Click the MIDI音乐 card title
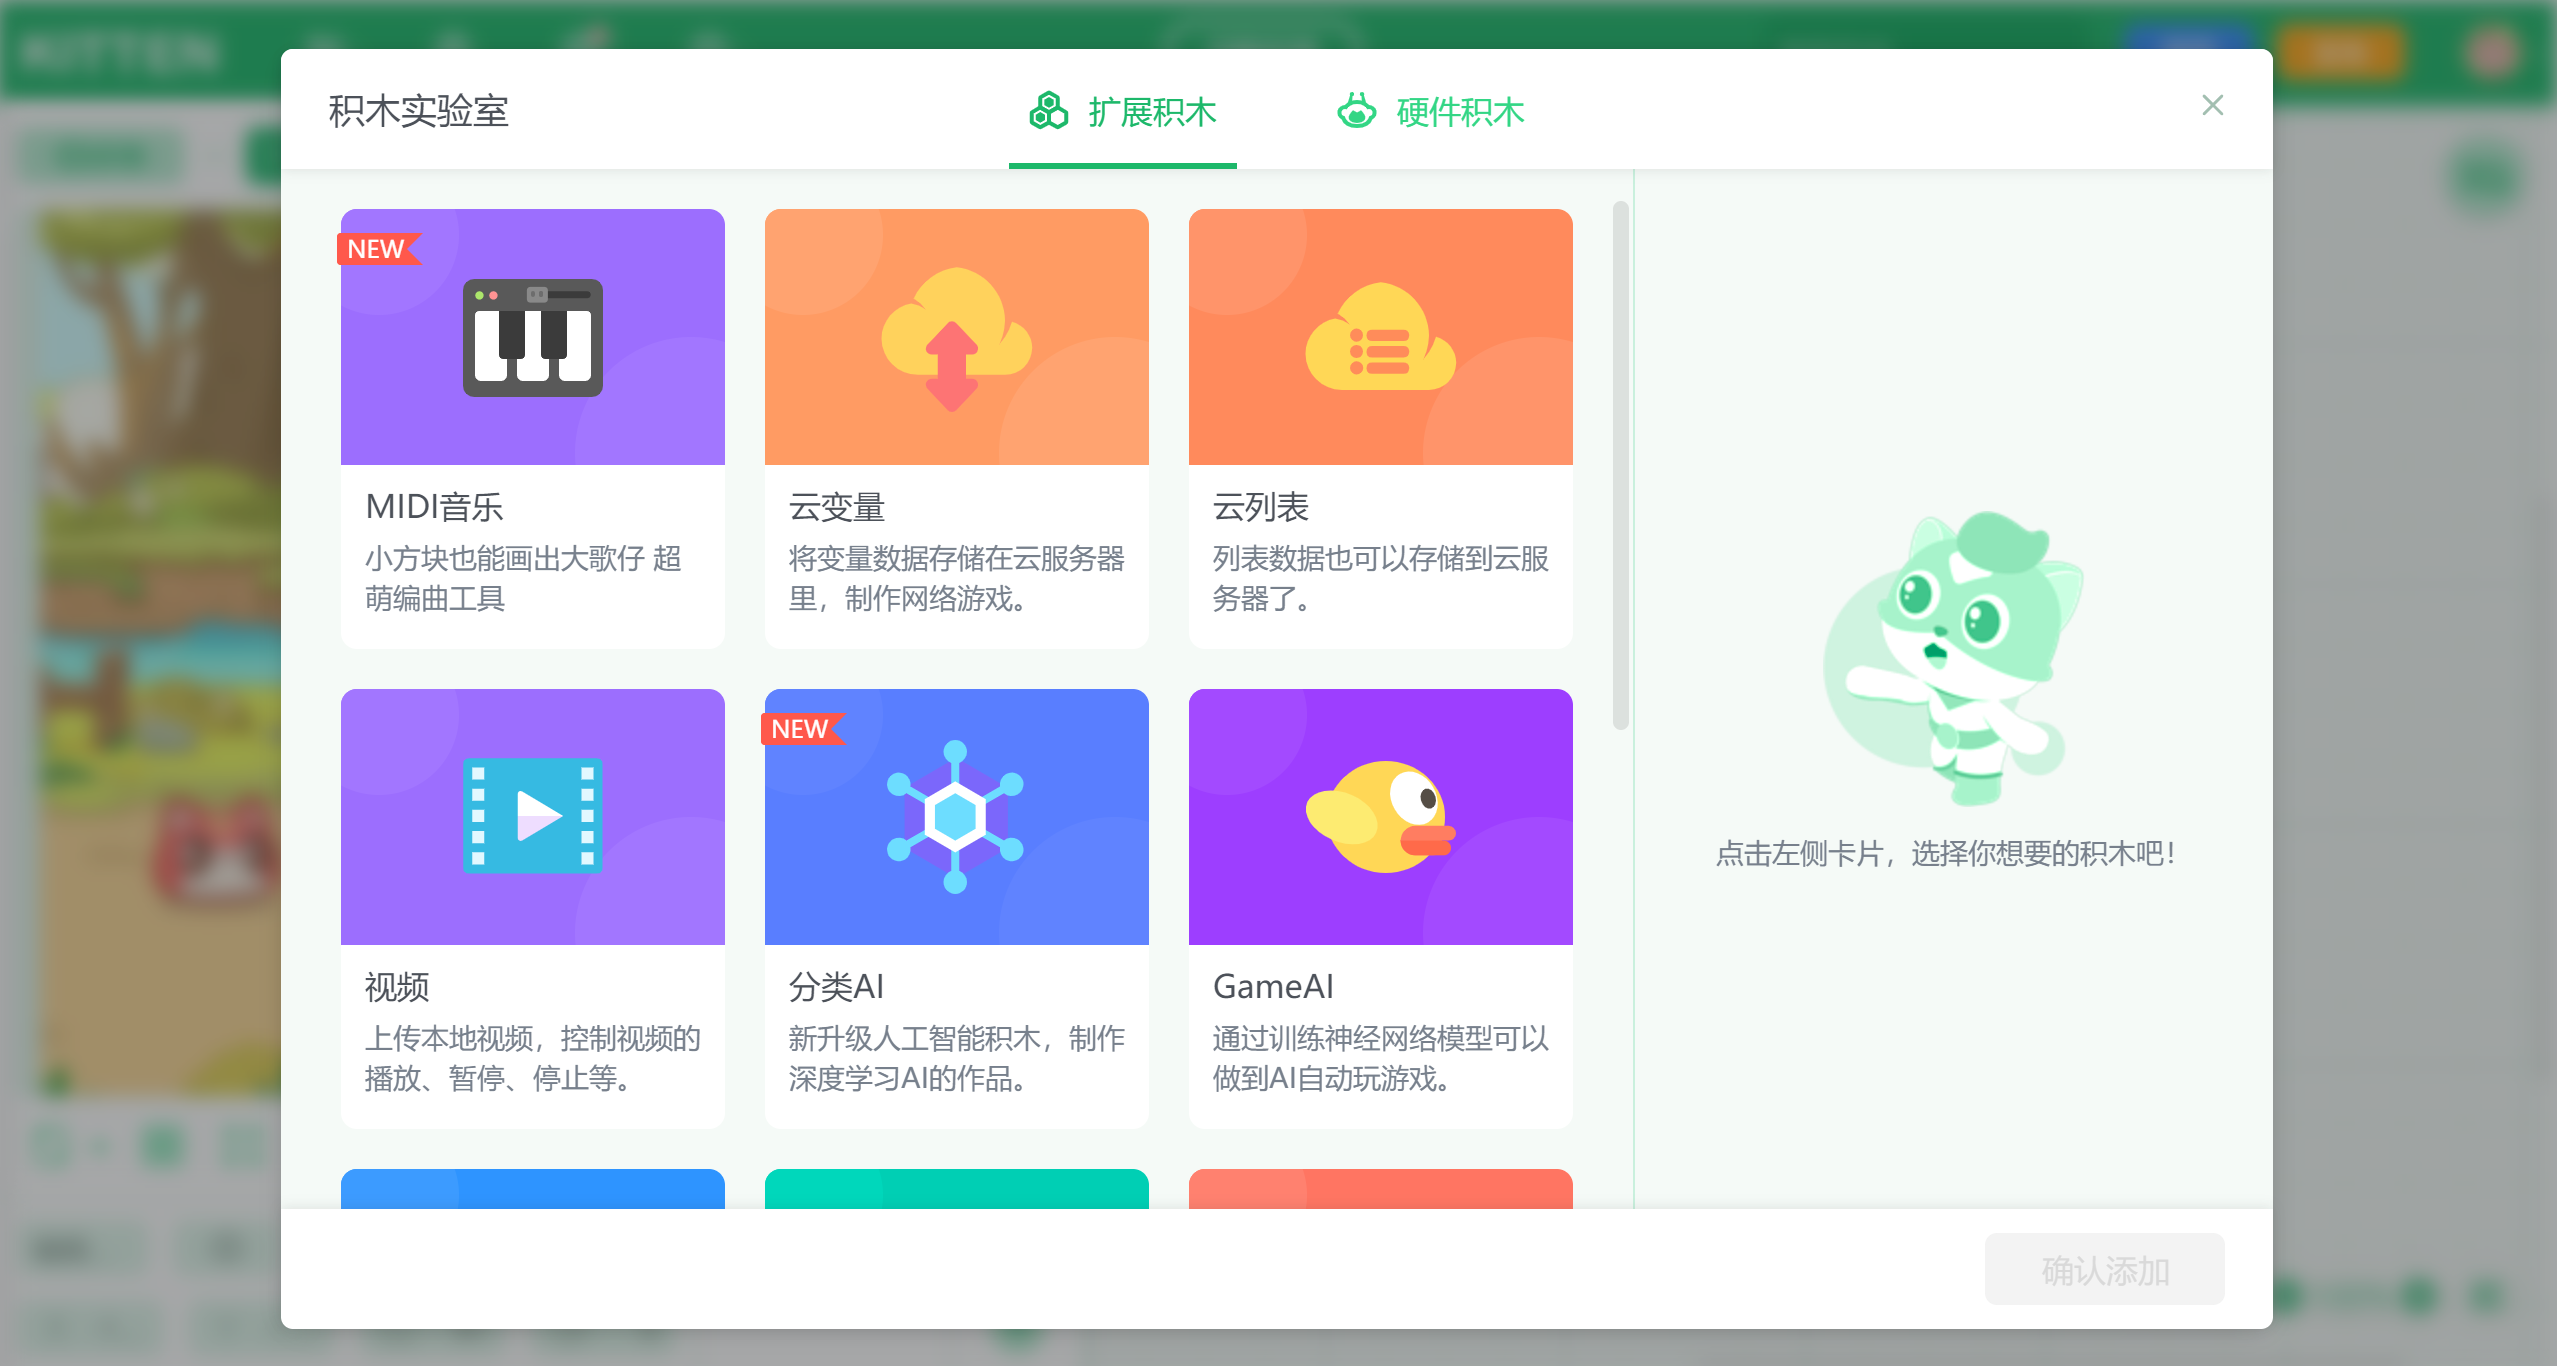The height and width of the screenshot is (1366, 2557). [435, 507]
